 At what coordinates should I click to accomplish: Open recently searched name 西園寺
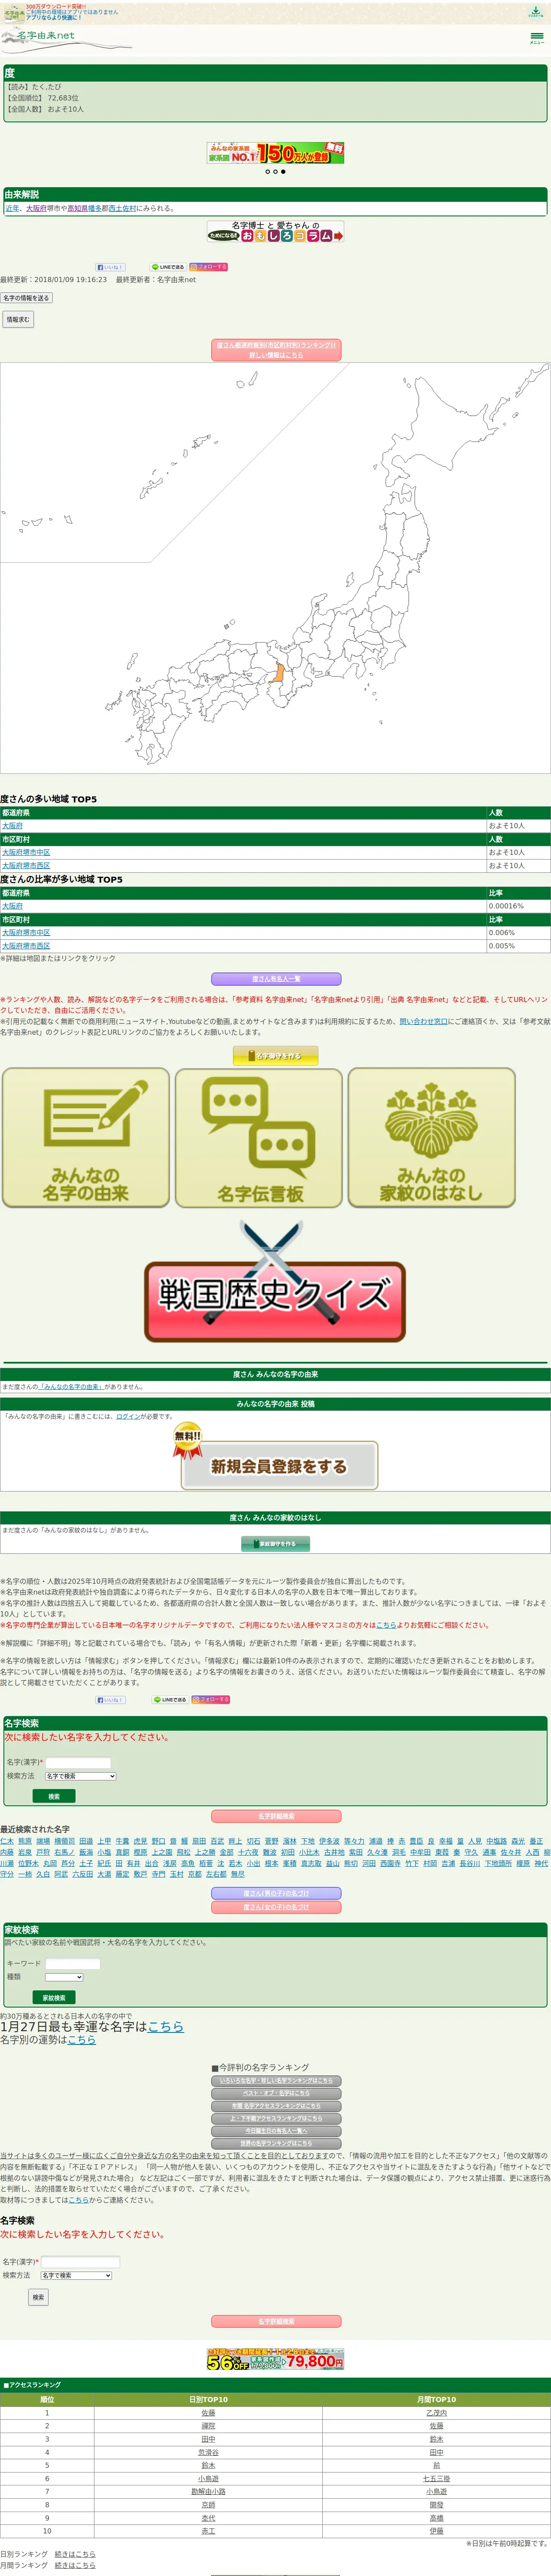pos(390,1863)
